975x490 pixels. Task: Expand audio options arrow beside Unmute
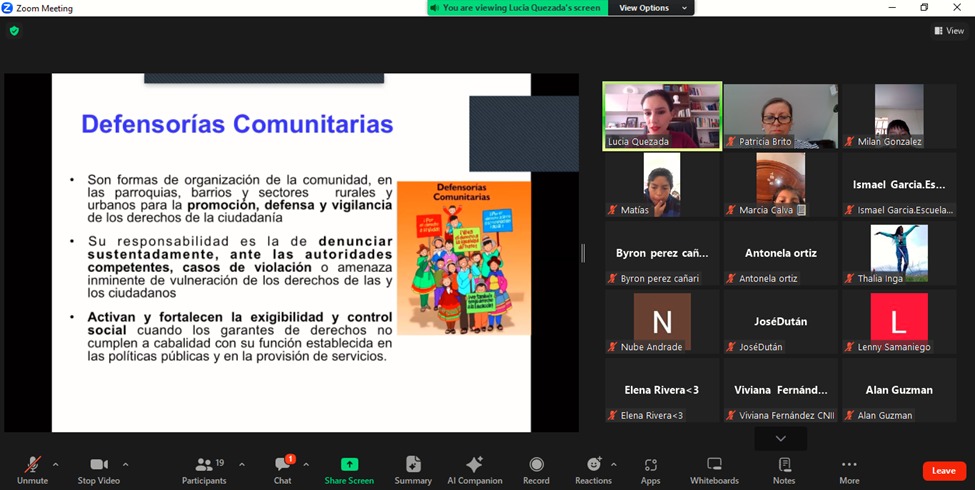[55, 464]
